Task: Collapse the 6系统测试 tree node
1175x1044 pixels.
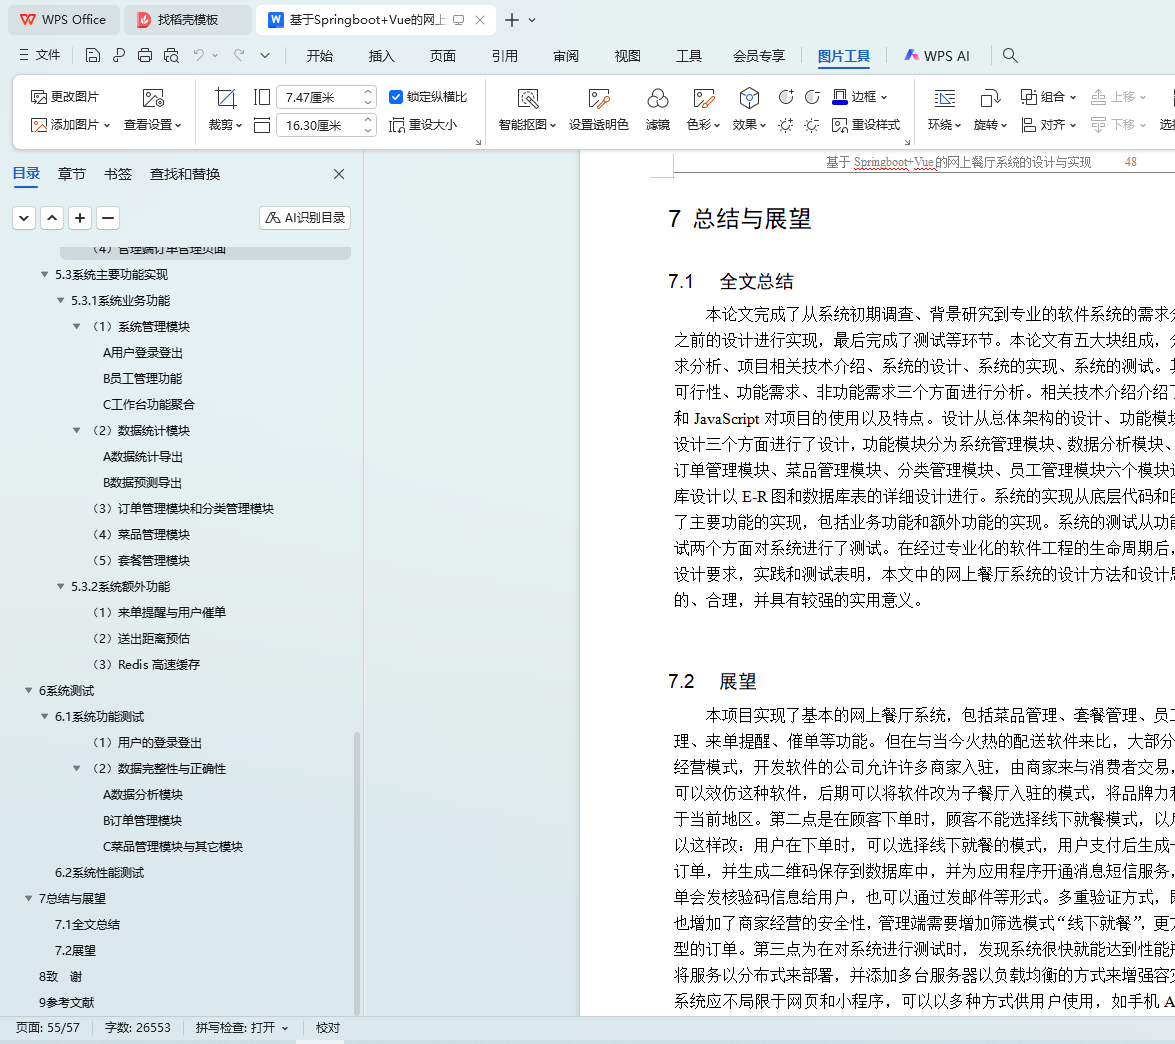Action: tap(28, 690)
